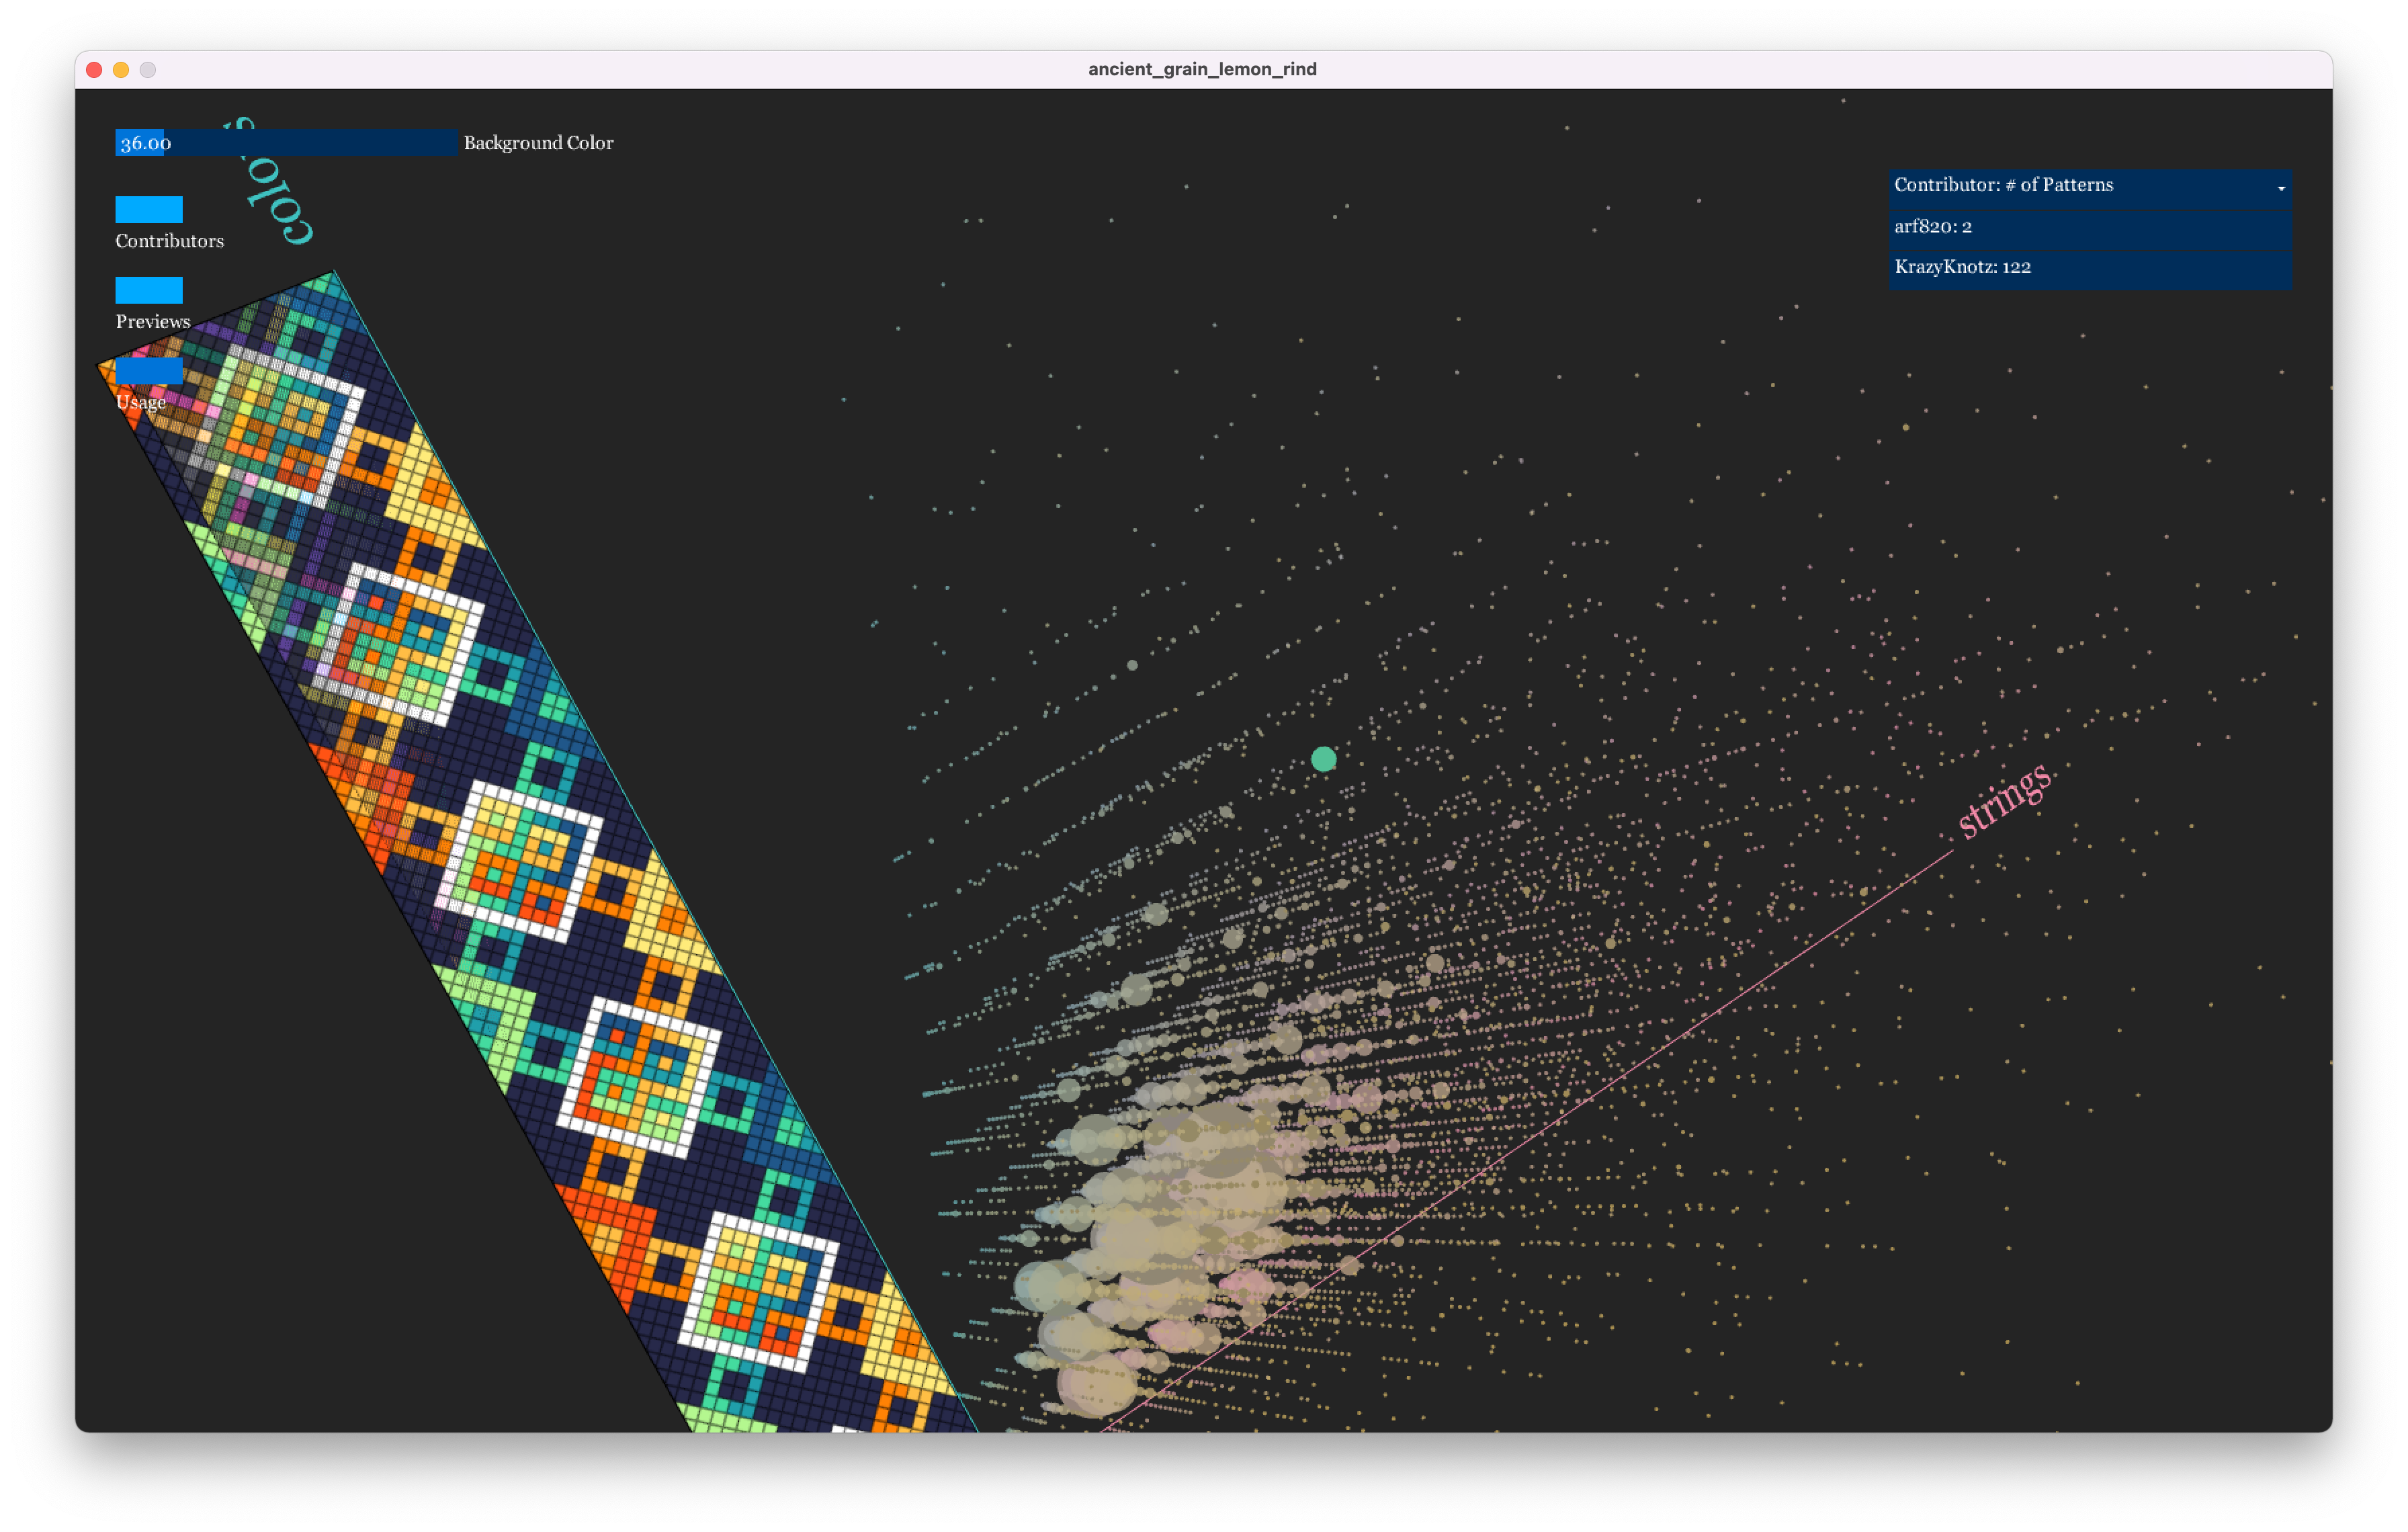Screen dimensions: 2408x1532
Task: Click the highlighted green data point
Action: (x=1323, y=759)
